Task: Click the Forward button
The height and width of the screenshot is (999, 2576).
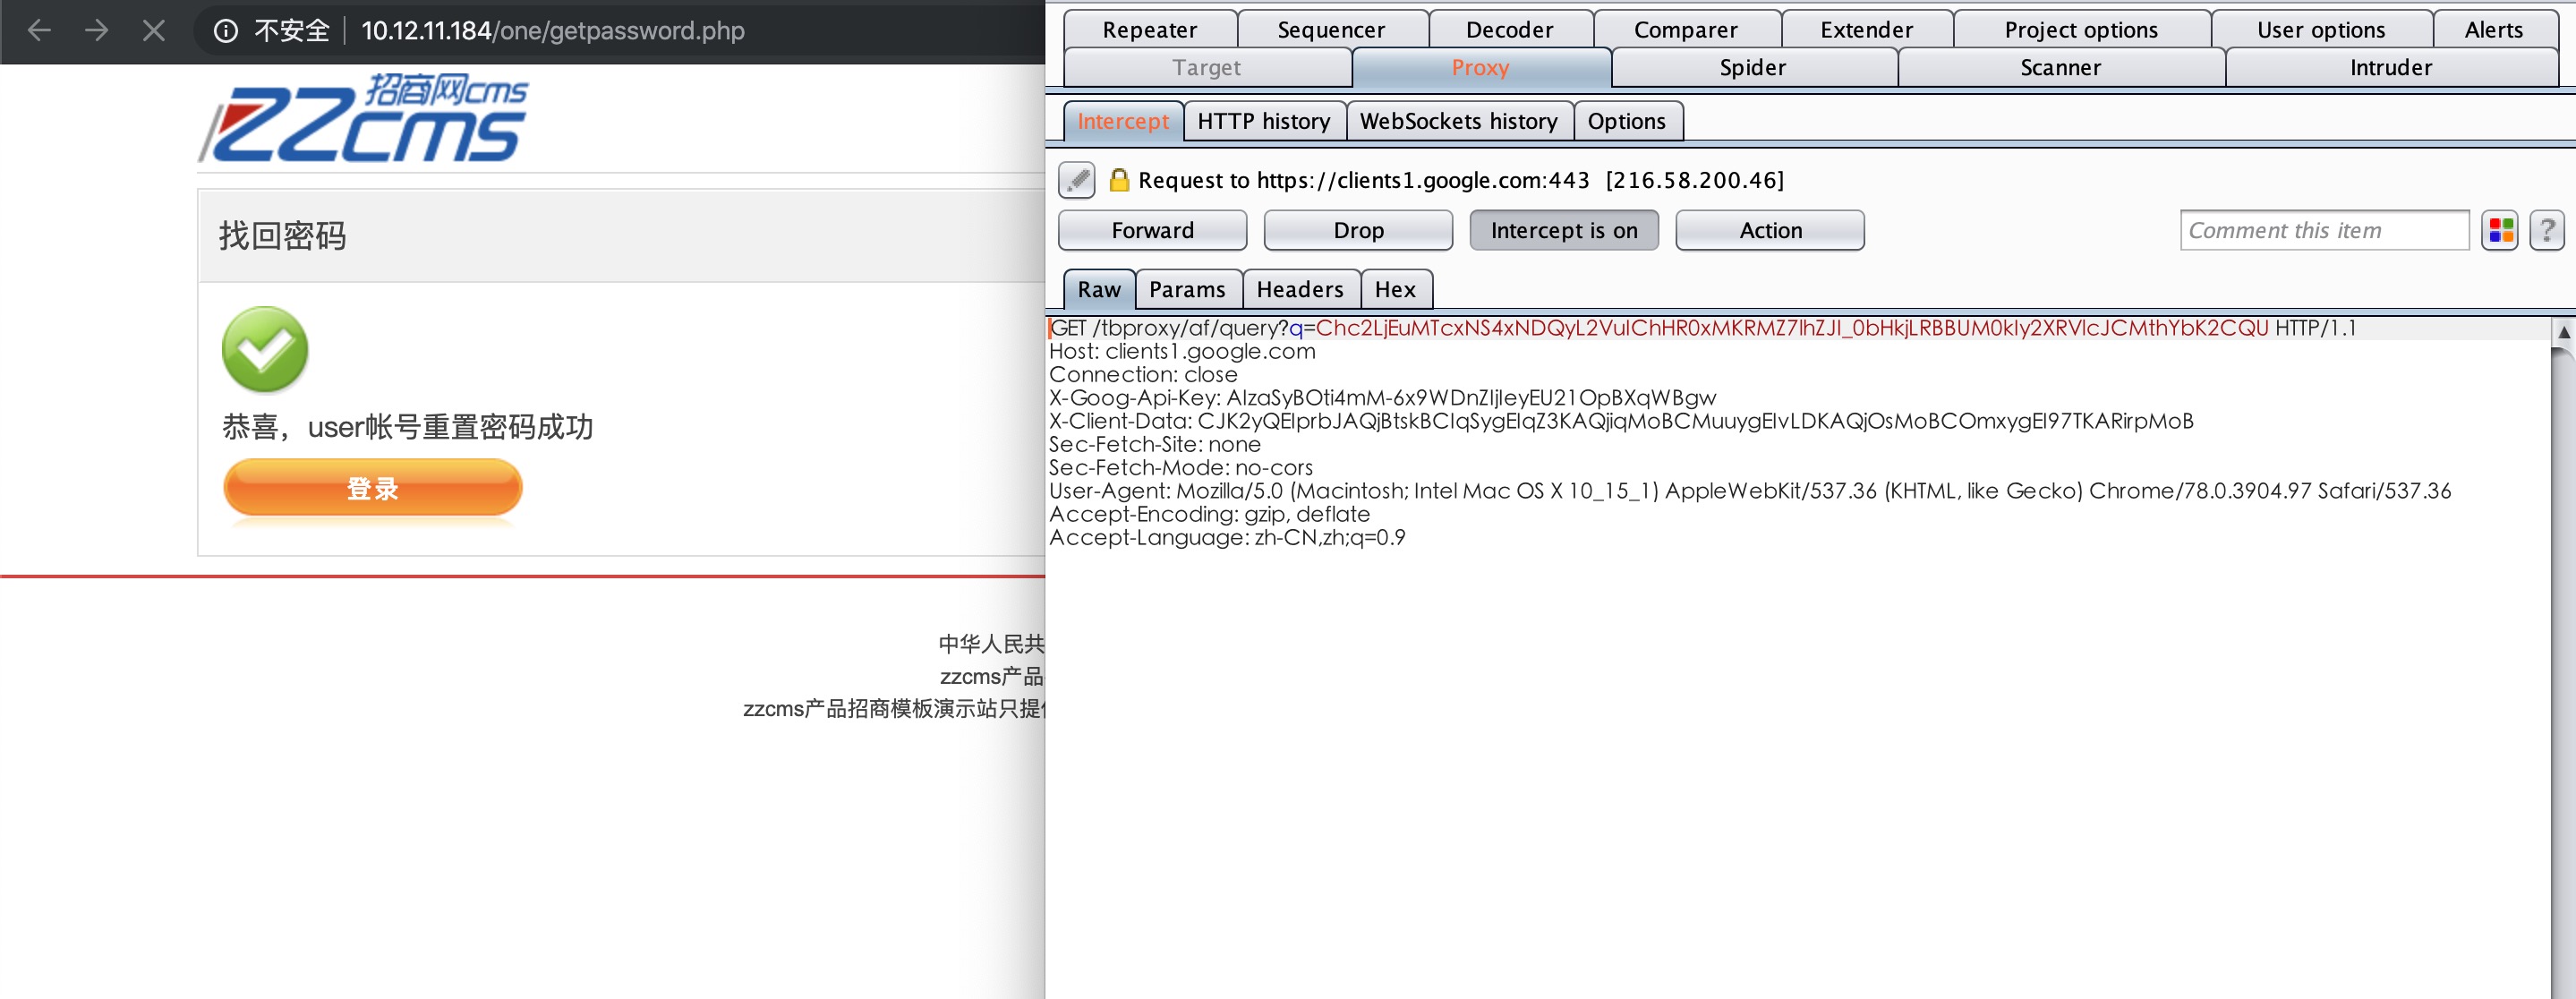Action: click(x=1152, y=230)
